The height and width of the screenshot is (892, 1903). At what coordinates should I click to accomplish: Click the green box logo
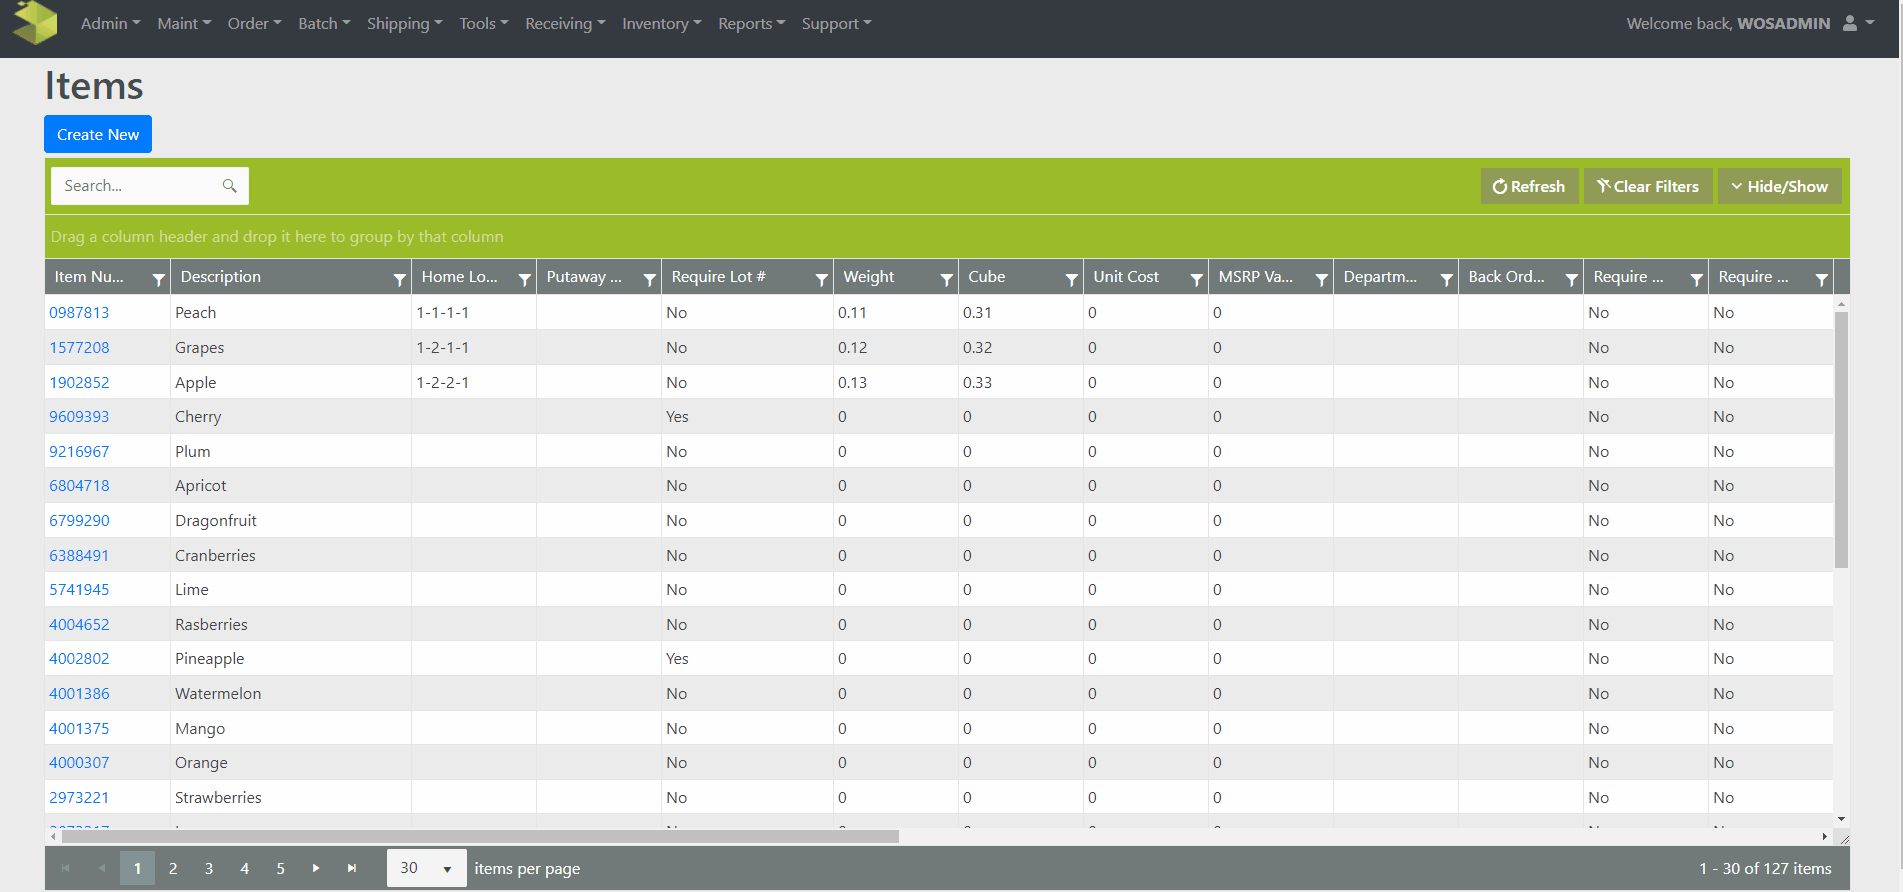point(36,23)
